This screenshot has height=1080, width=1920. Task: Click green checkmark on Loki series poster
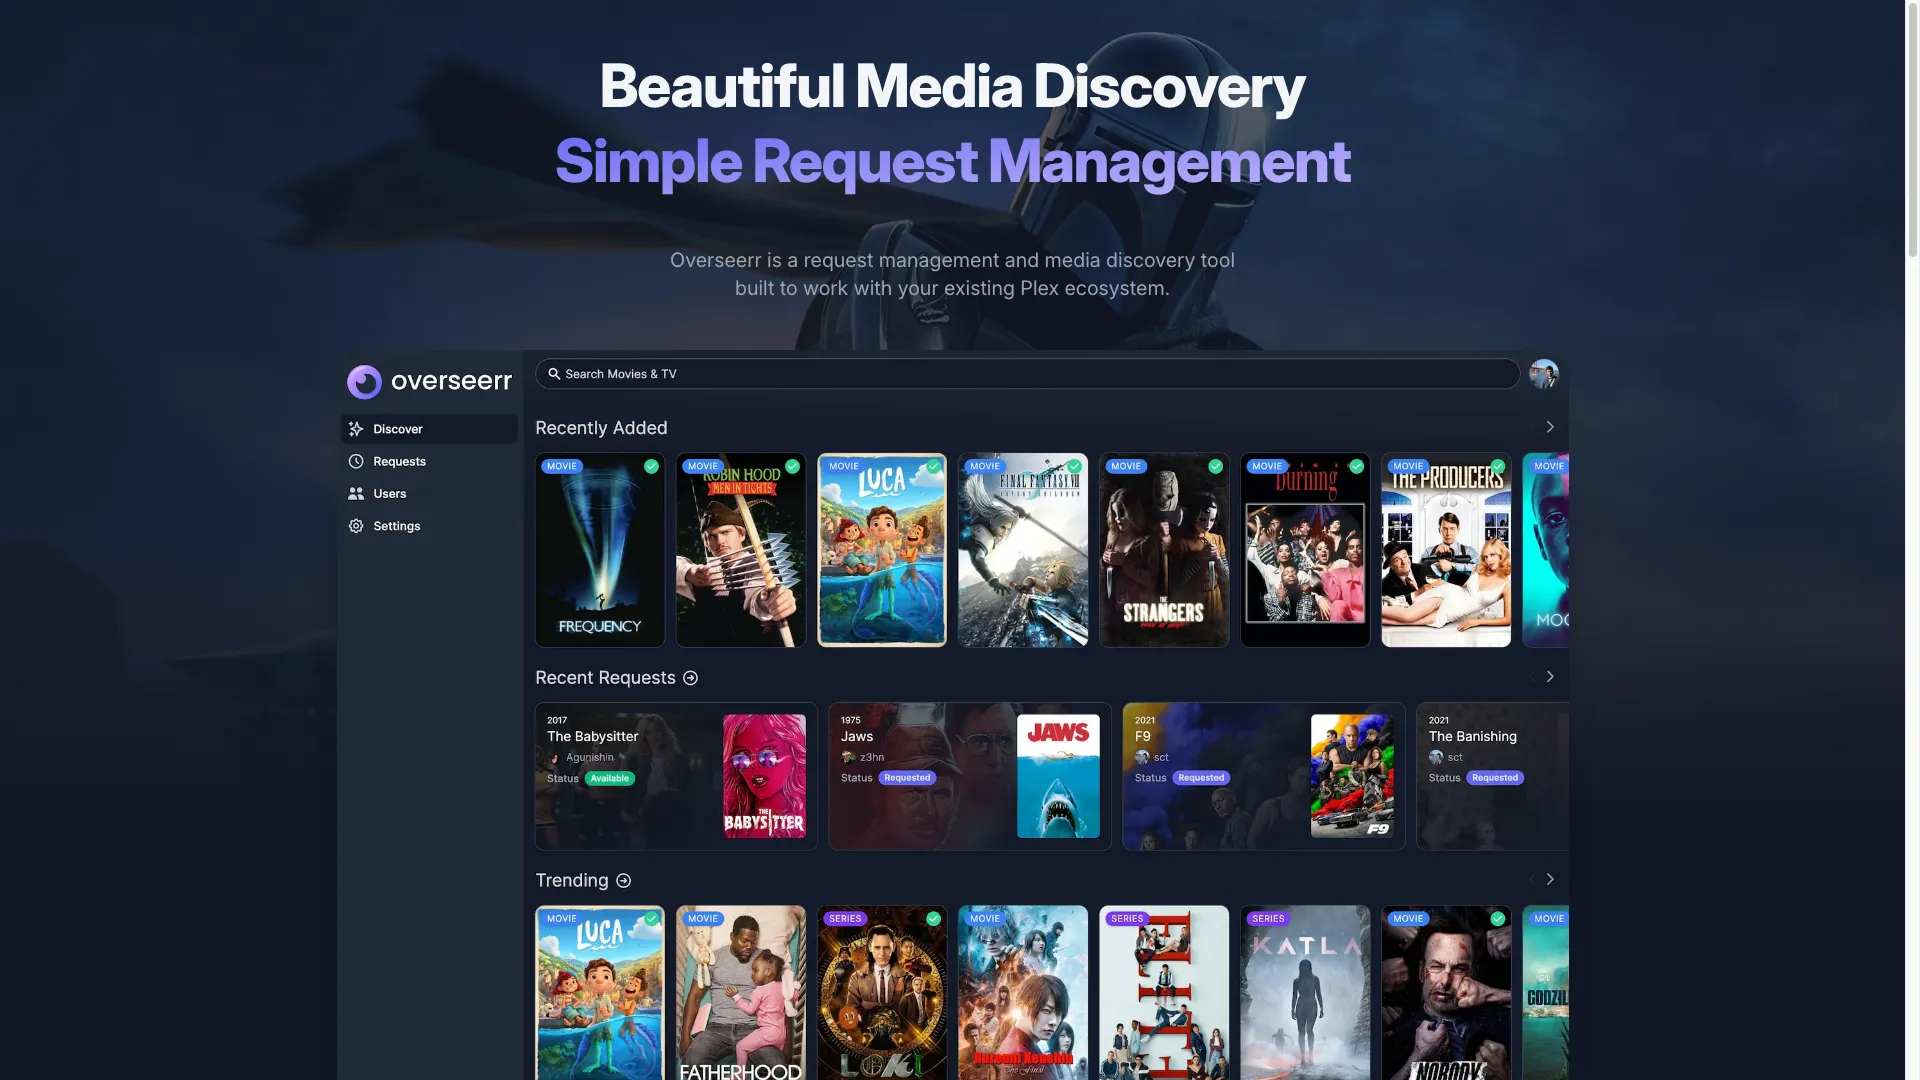pos(933,919)
